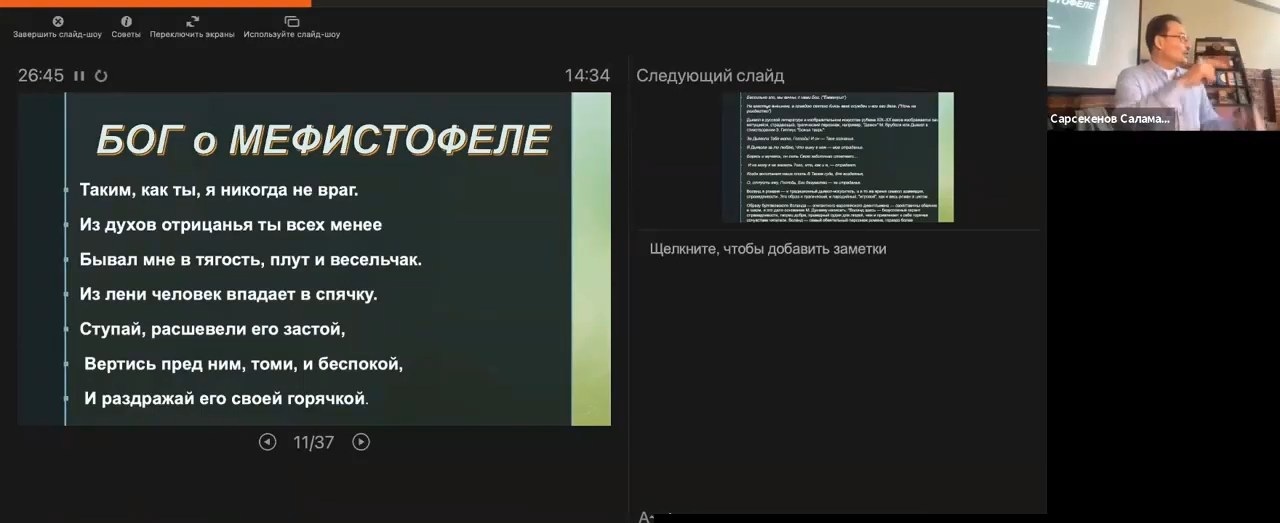This screenshot has width=1280, height=523.
Task: Click the Используйте слайд-шоу icon
Action: [x=292, y=22]
